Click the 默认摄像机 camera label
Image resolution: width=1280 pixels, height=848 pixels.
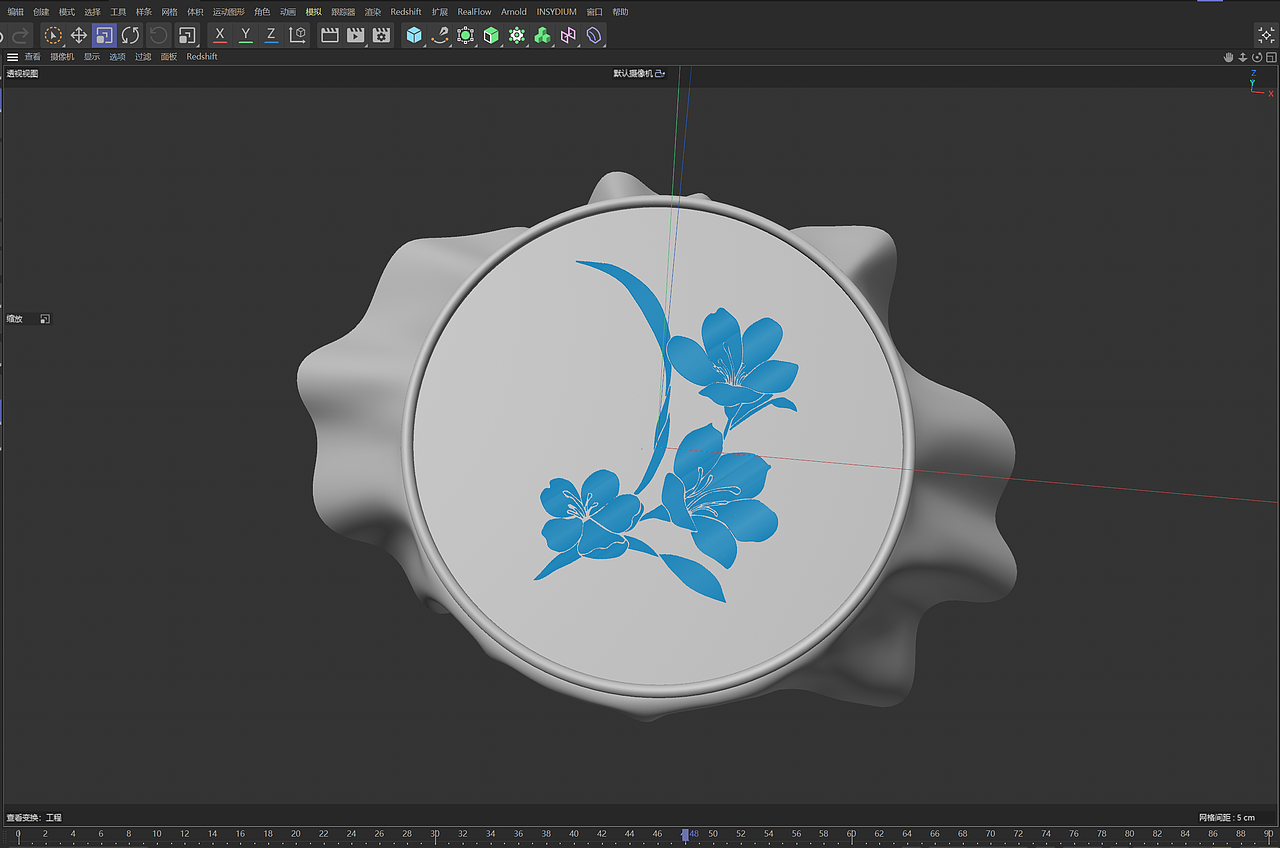coord(633,73)
